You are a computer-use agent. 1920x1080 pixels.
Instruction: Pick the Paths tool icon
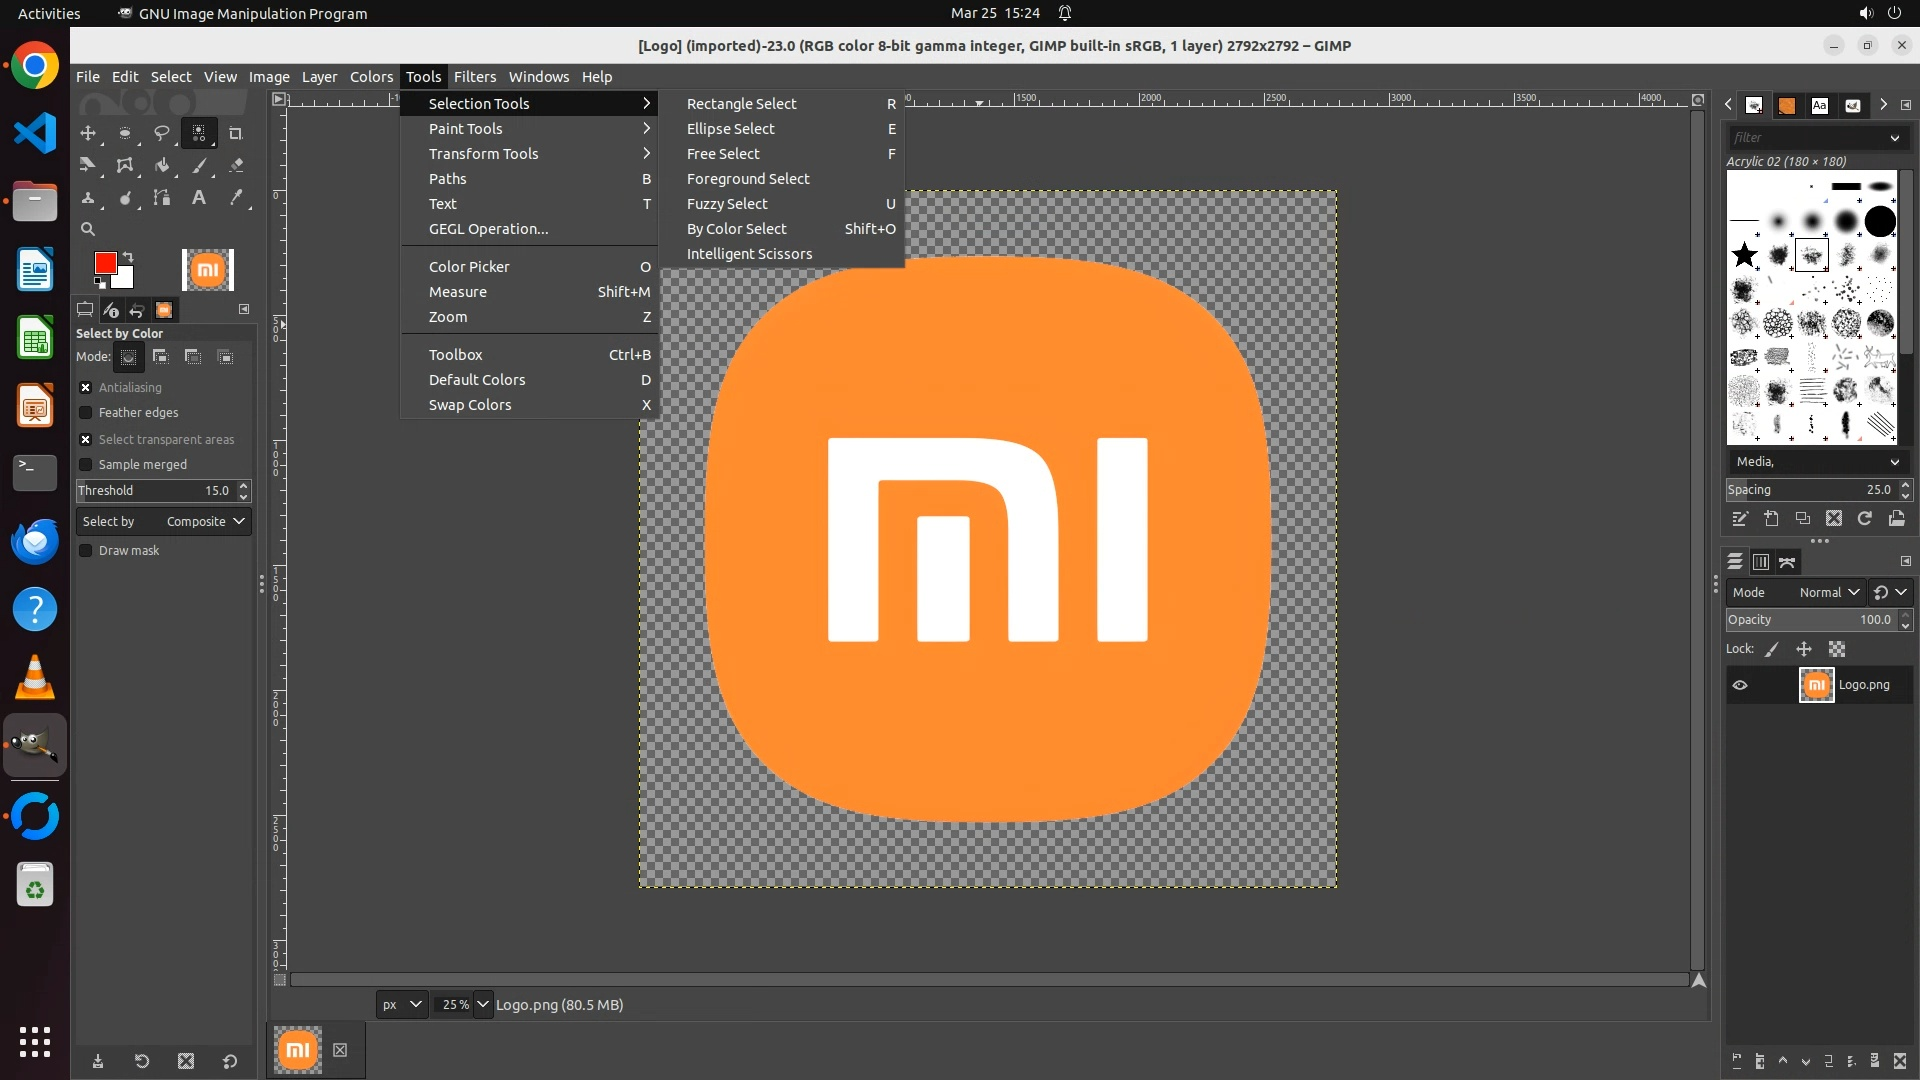point(162,198)
